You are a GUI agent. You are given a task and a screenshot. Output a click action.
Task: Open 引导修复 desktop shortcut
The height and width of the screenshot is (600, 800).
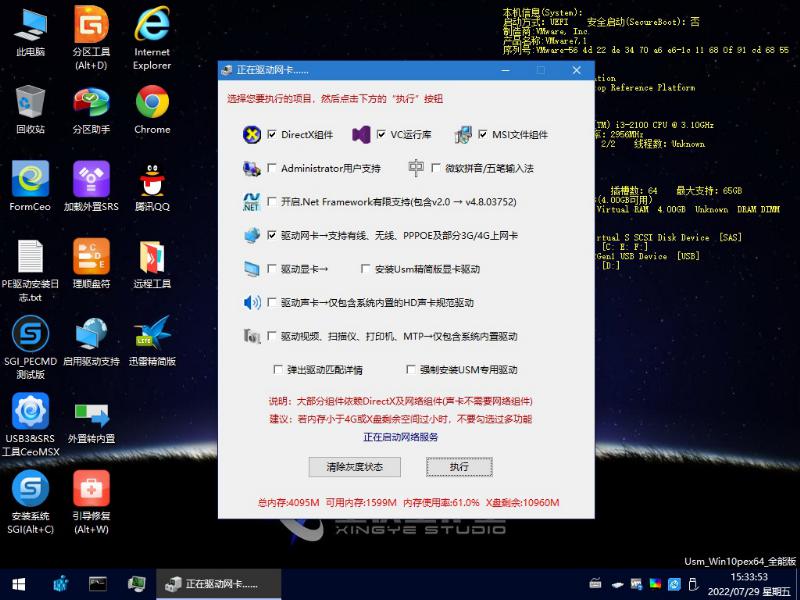click(91, 490)
